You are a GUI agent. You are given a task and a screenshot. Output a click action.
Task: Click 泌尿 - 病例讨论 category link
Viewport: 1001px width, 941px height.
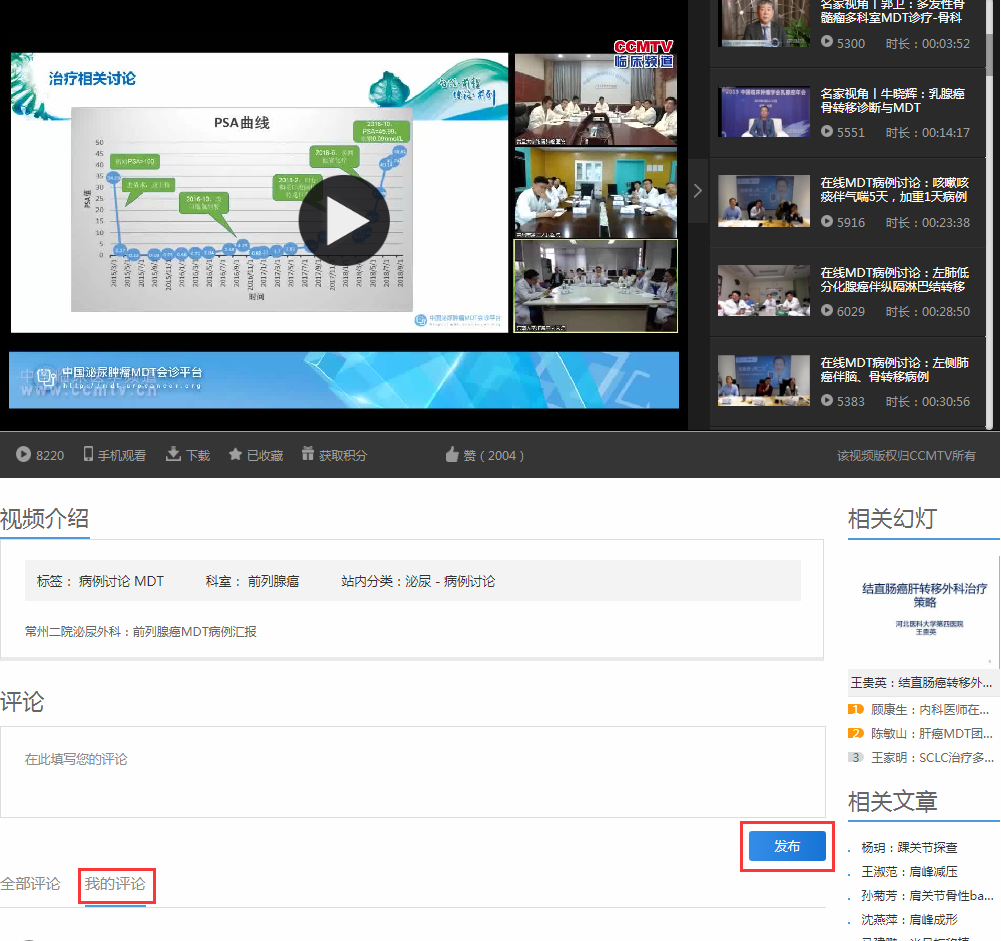(x=450, y=581)
